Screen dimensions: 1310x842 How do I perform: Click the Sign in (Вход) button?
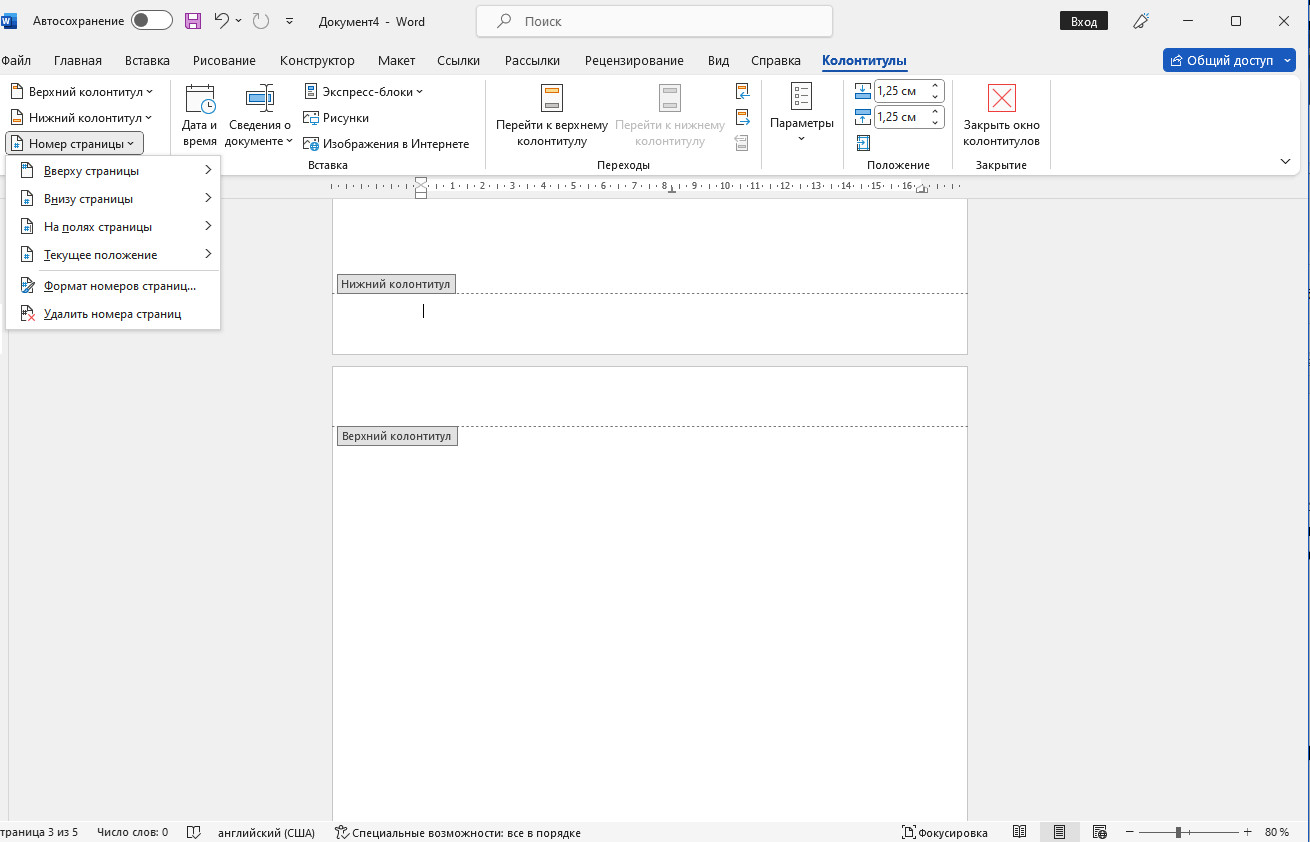pos(1083,21)
